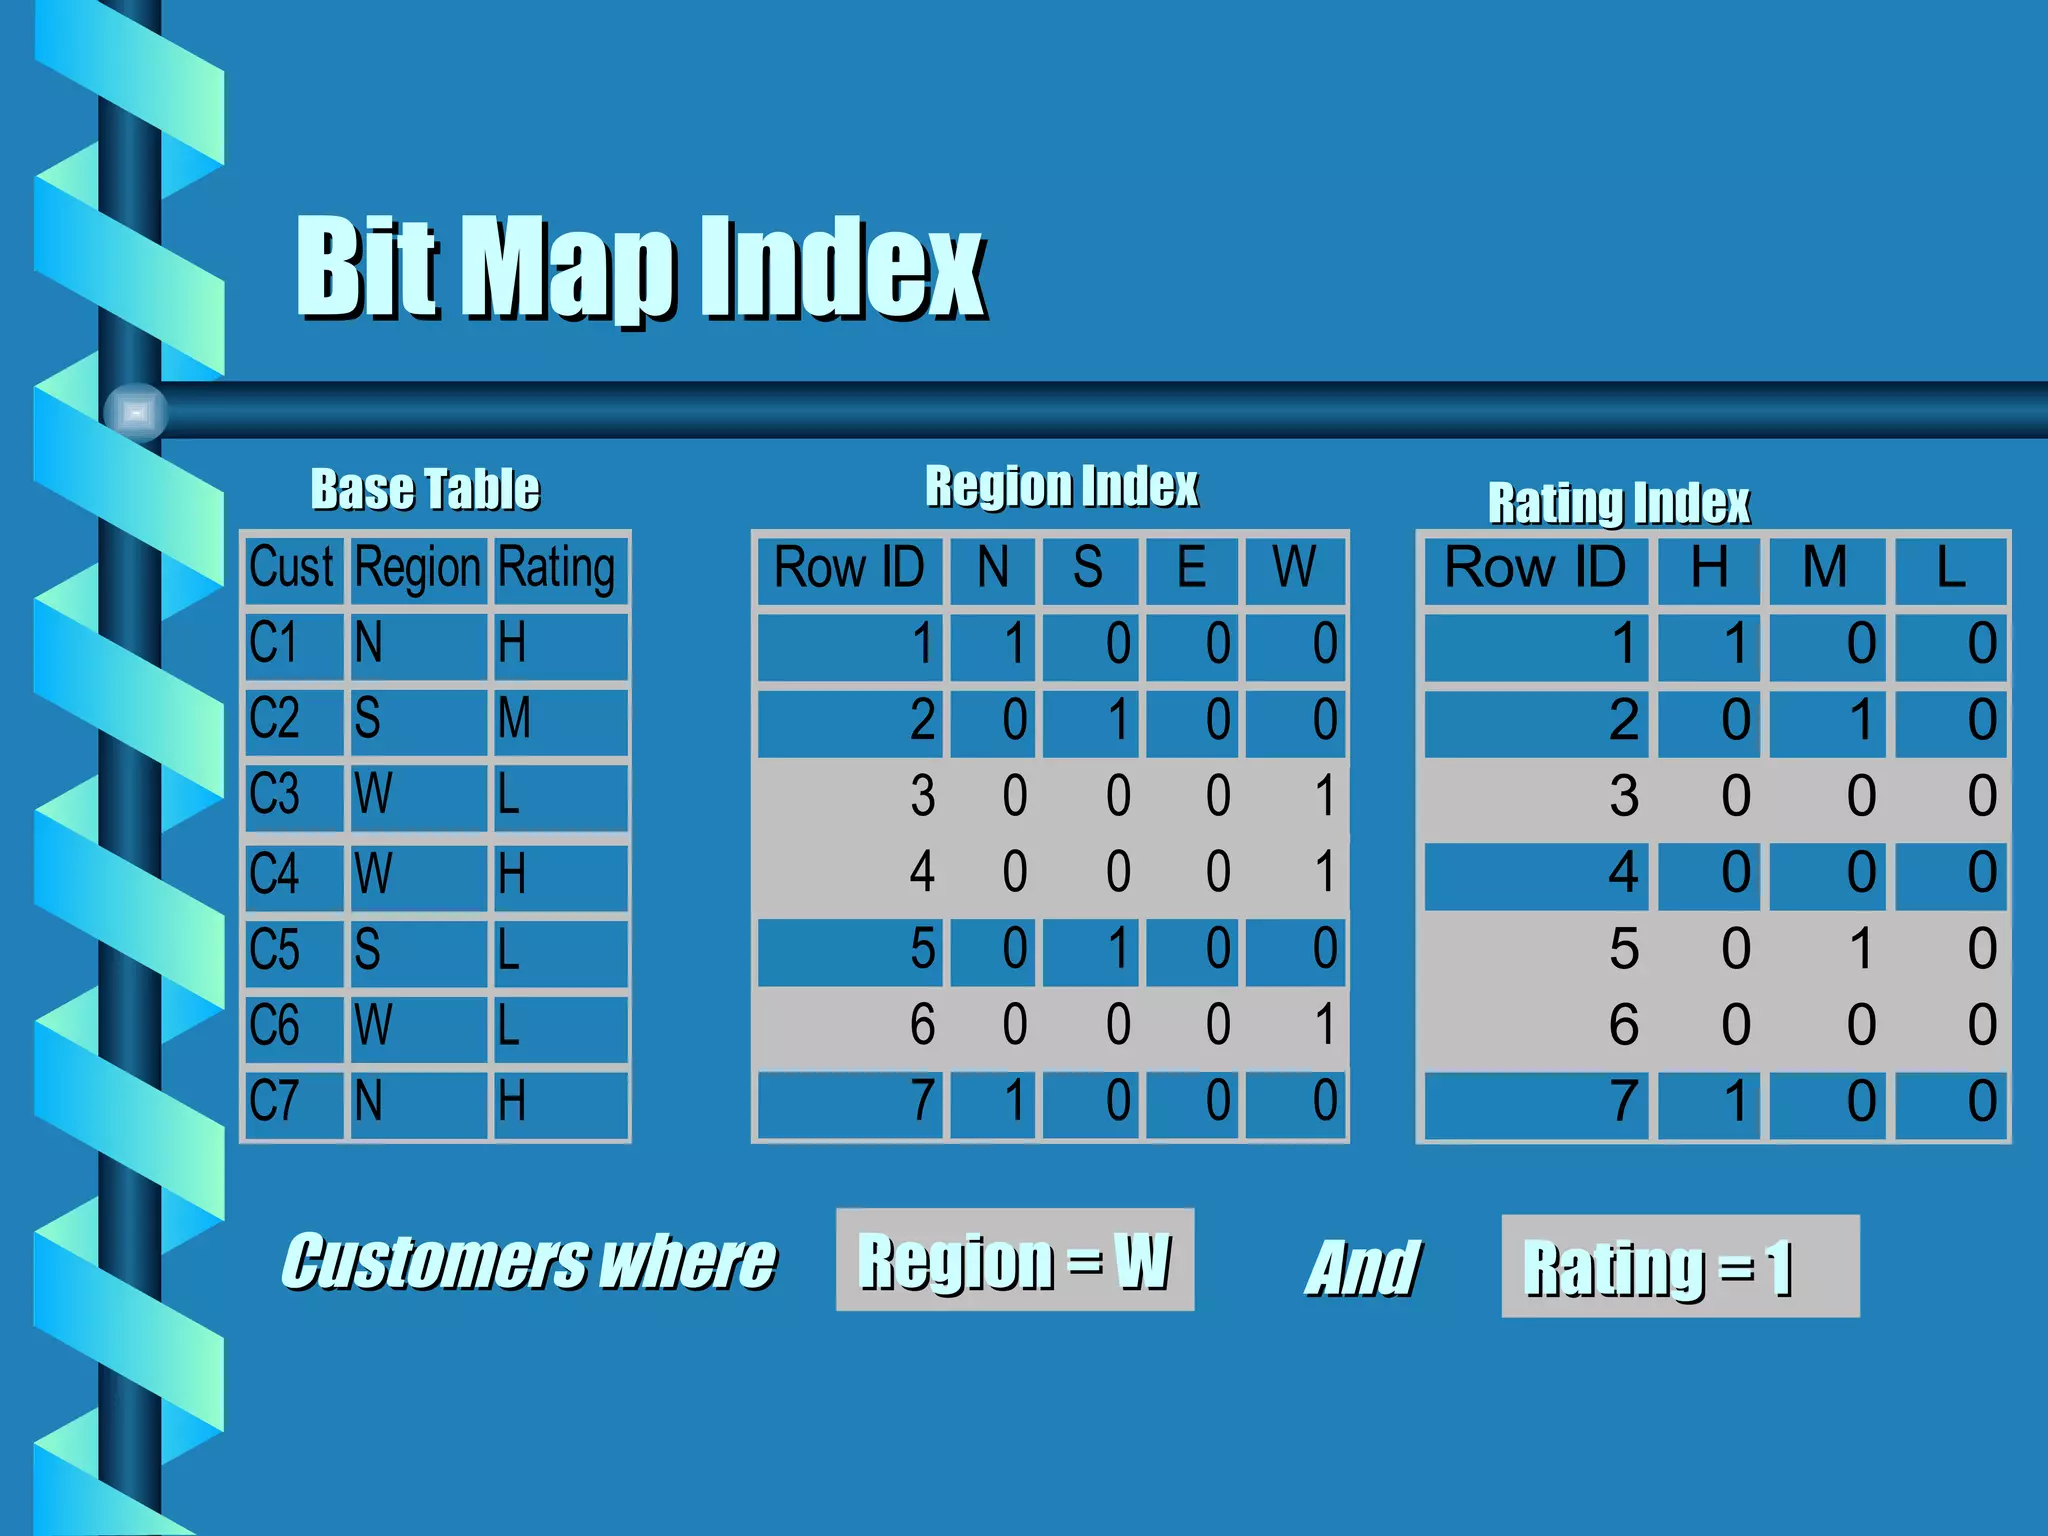Image resolution: width=2048 pixels, height=1536 pixels.
Task: Select Row ID 7 in Region Index
Action: [850, 1105]
